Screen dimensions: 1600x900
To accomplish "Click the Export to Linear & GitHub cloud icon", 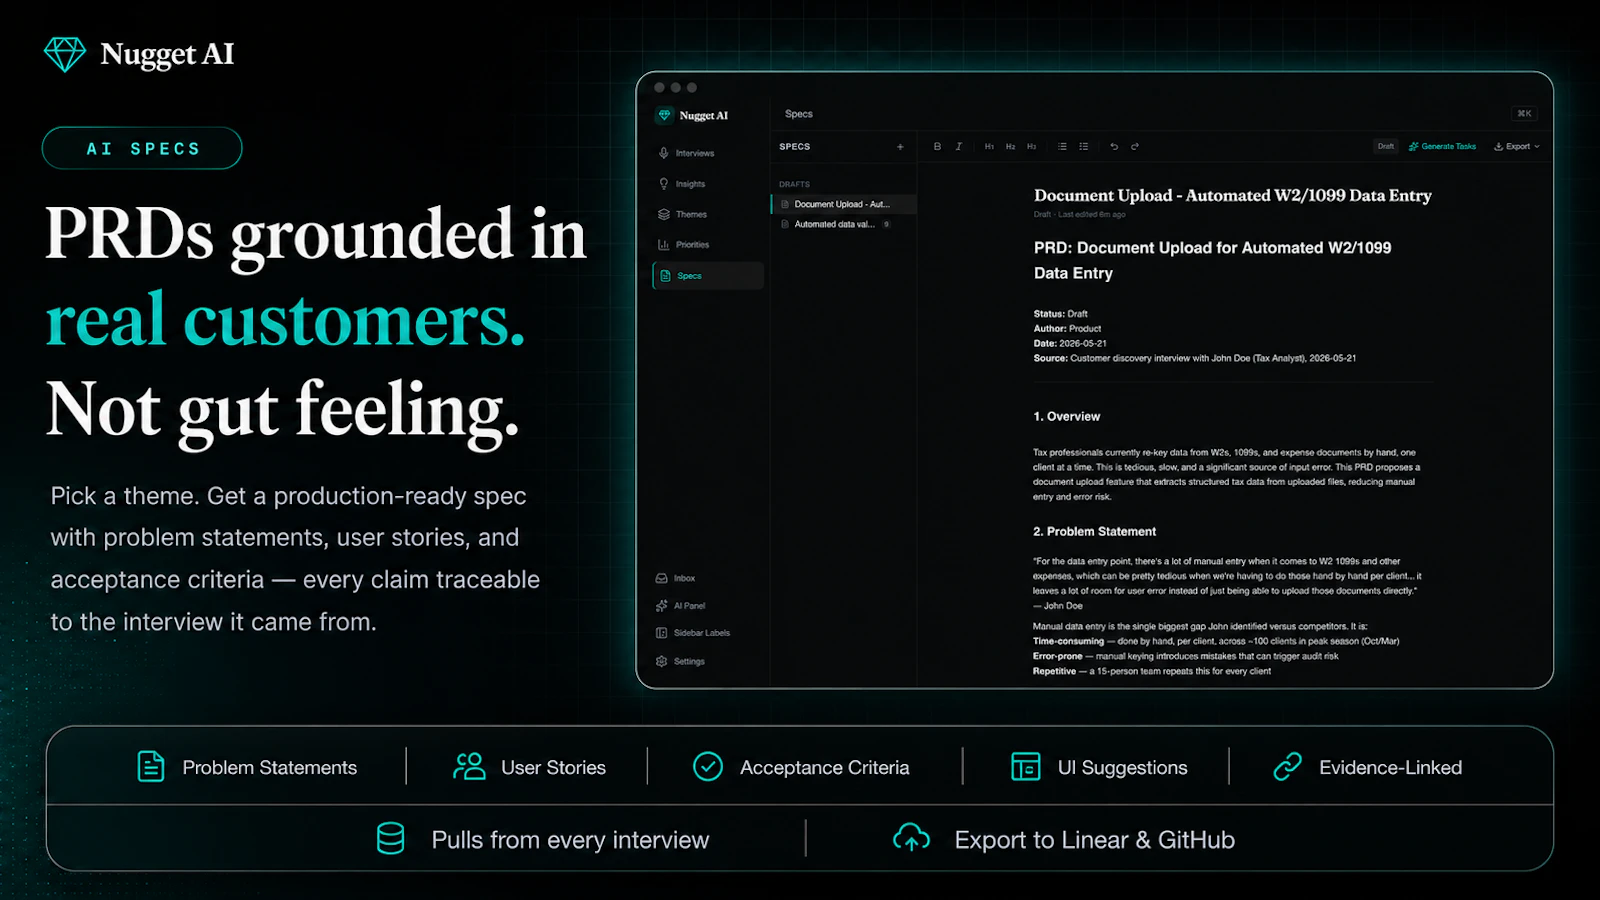I will tap(911, 838).
